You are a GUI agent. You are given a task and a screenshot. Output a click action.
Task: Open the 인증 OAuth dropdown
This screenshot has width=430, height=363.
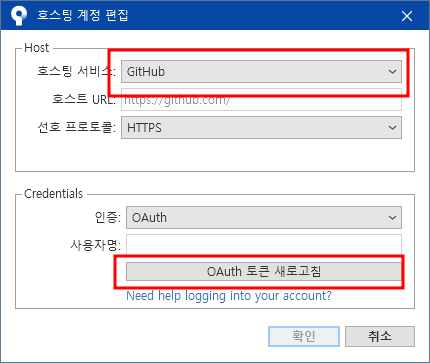point(264,217)
